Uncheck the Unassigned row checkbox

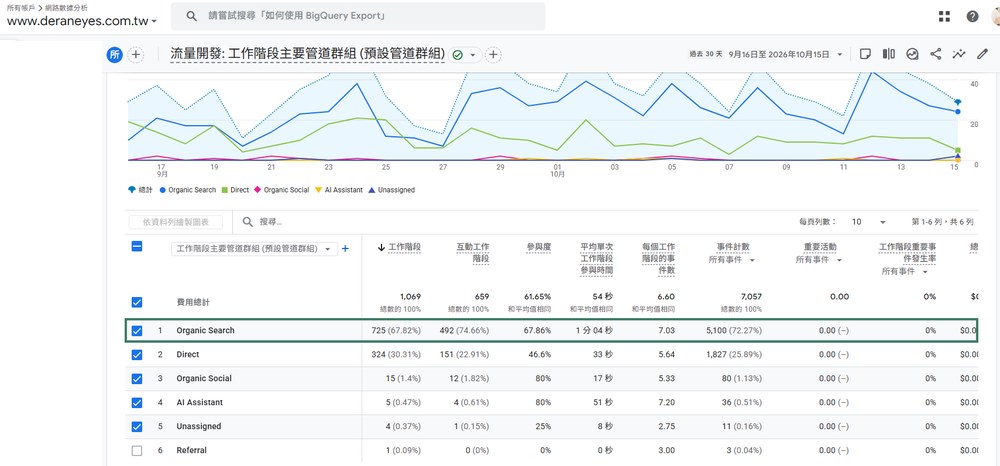(x=136, y=426)
